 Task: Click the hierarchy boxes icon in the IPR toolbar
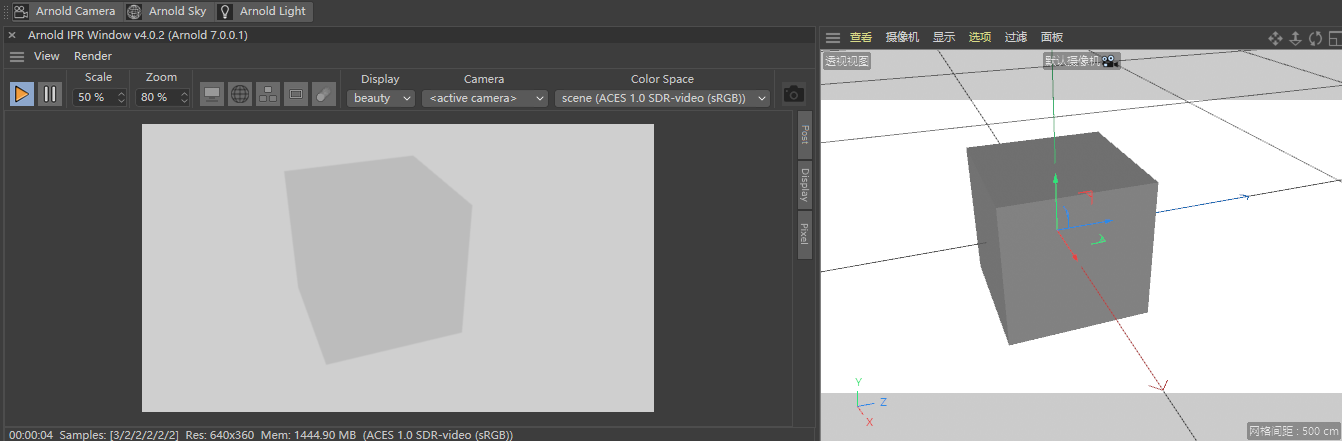(268, 94)
